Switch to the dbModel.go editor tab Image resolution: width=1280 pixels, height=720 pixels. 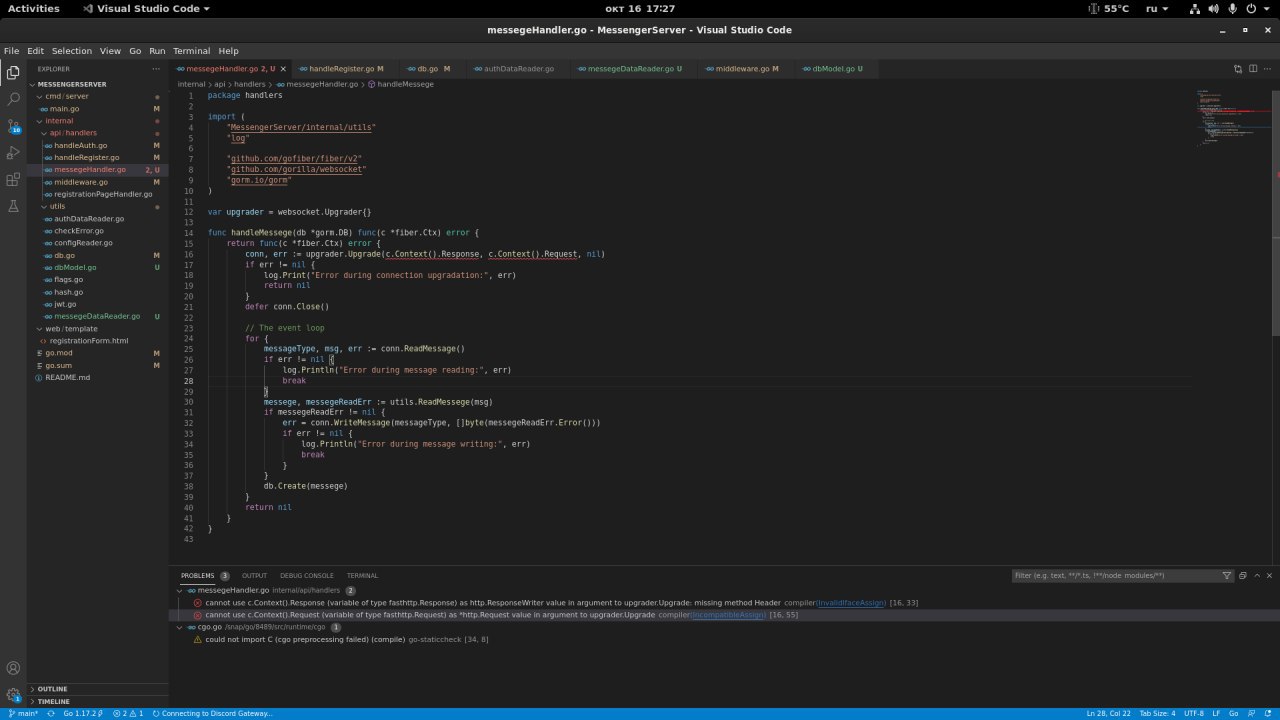(x=833, y=69)
